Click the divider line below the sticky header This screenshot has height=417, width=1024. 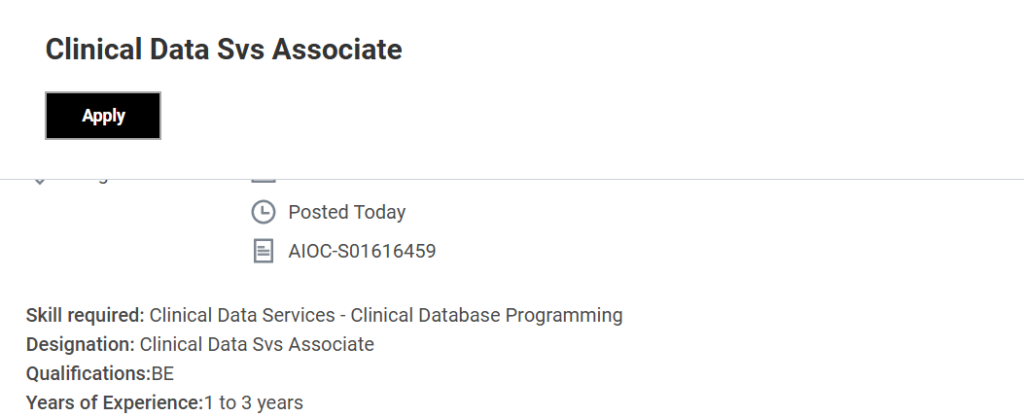point(600,179)
